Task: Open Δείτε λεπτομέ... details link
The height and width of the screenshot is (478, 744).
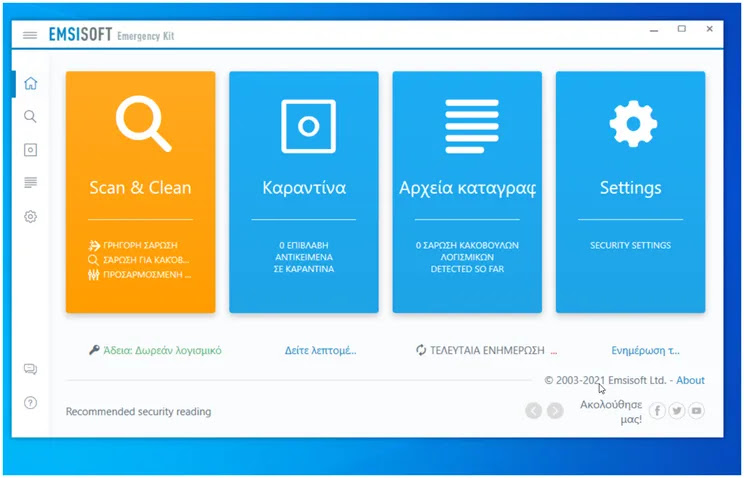Action: pyautogui.click(x=320, y=351)
